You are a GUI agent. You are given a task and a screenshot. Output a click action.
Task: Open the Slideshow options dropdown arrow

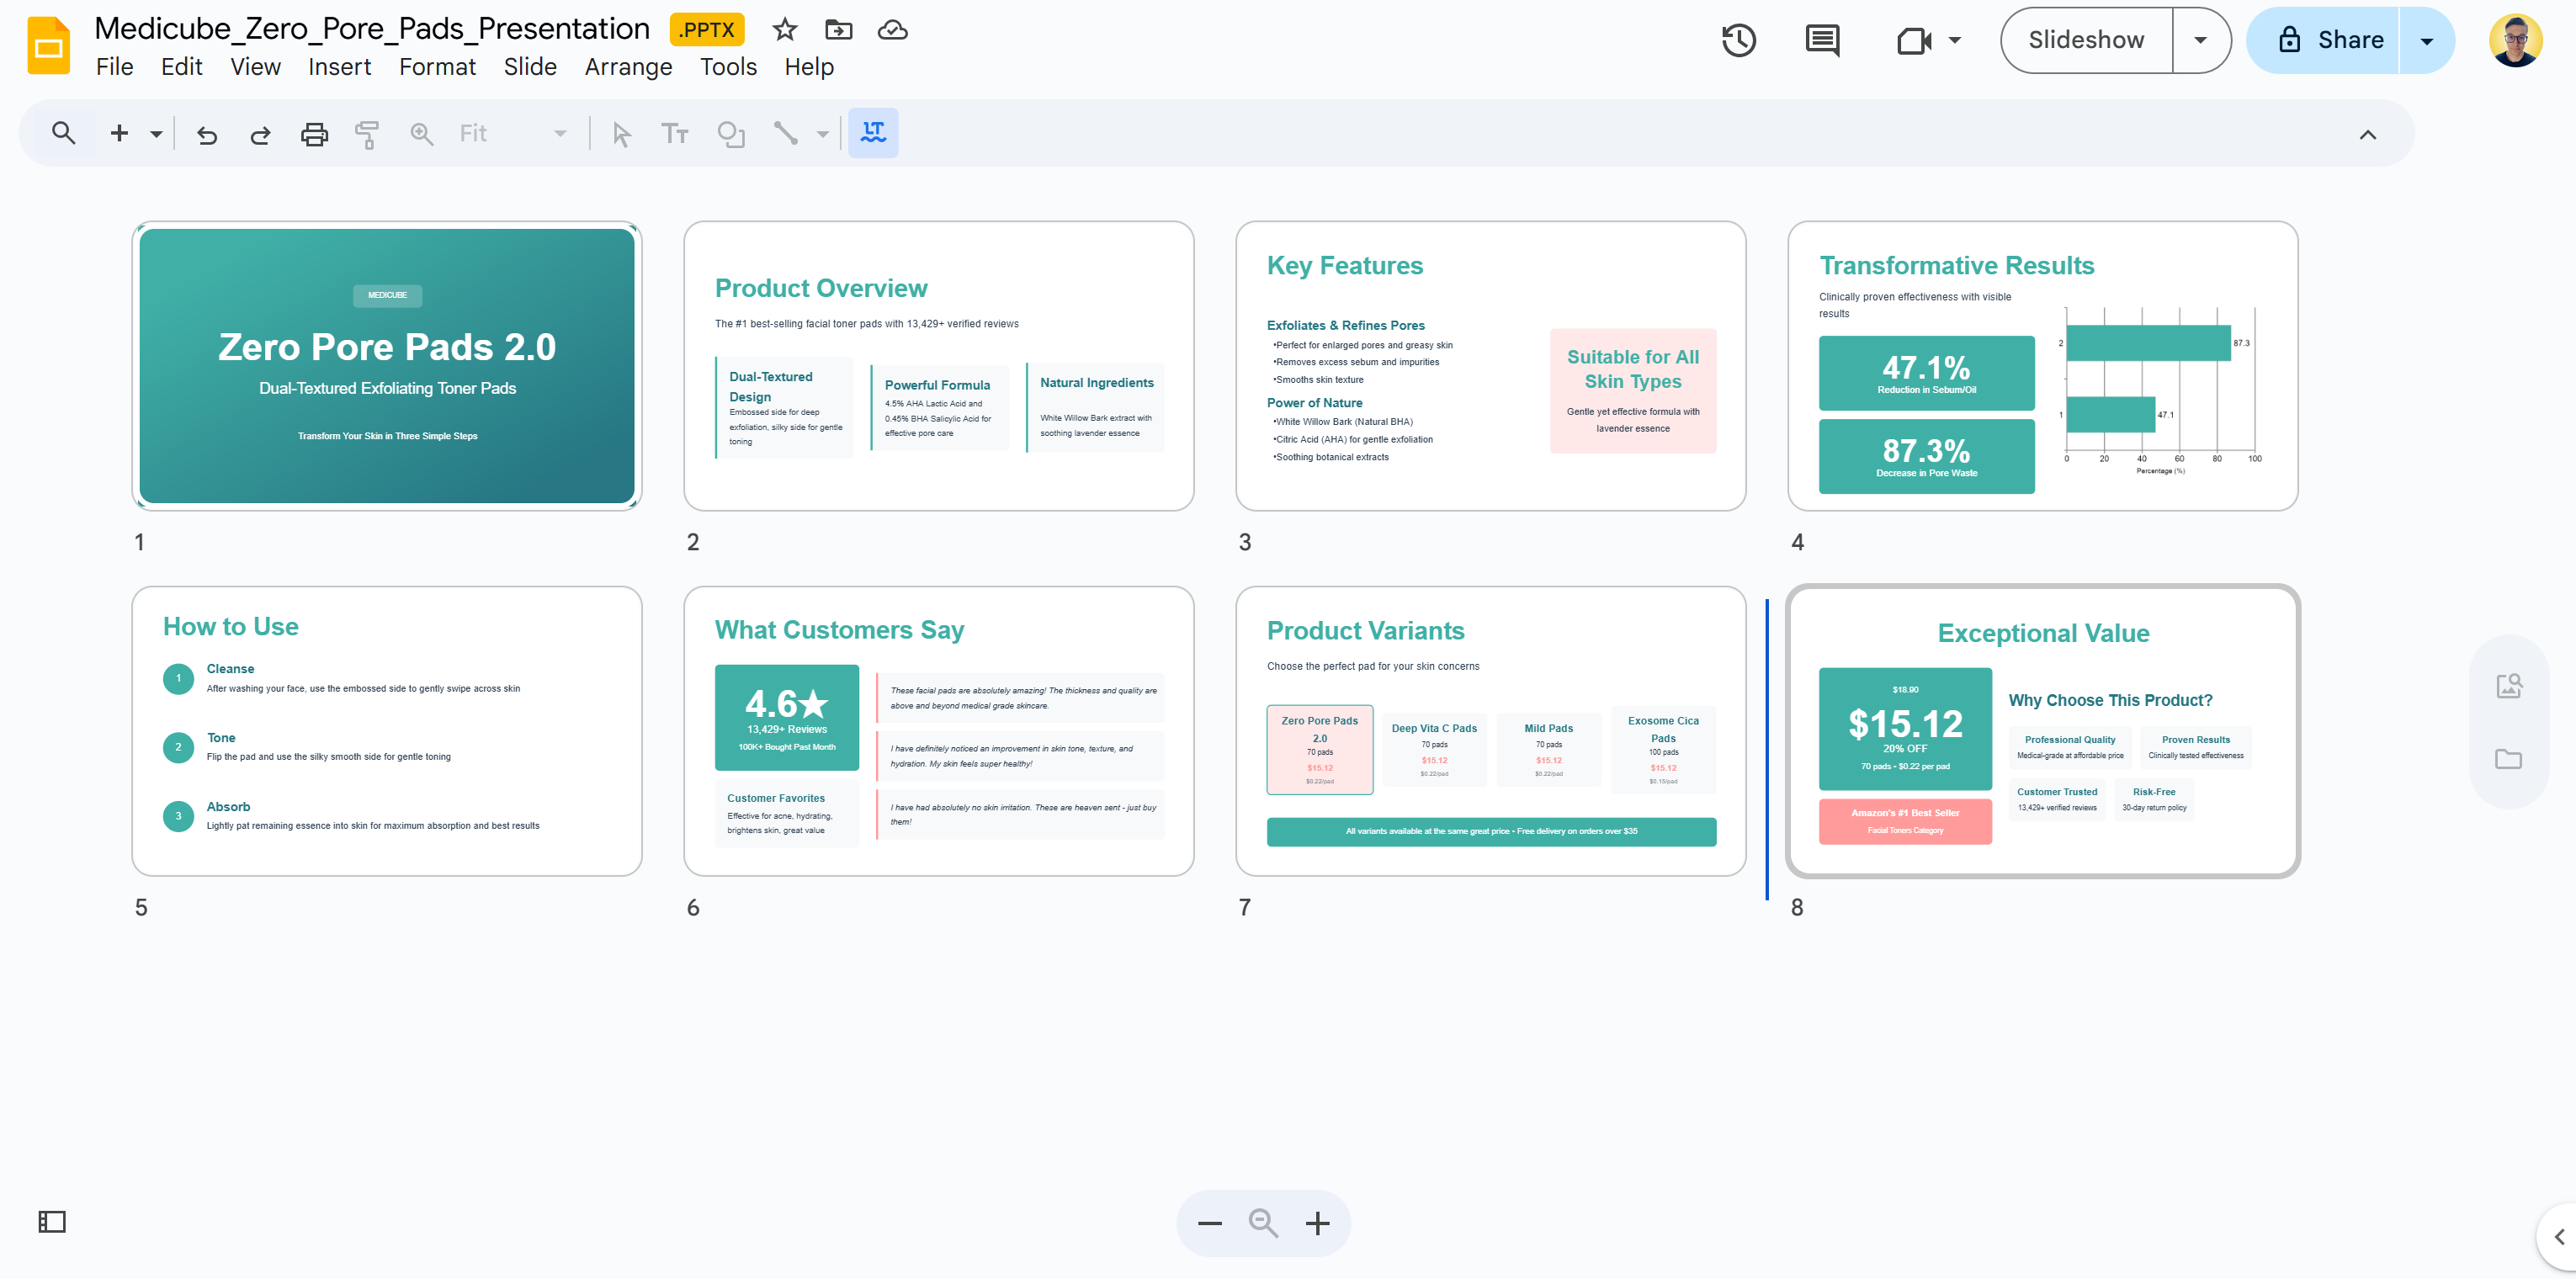click(2200, 40)
